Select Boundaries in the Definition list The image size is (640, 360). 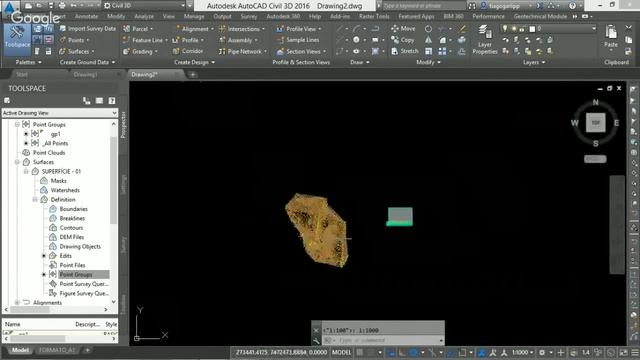[x=73, y=209]
